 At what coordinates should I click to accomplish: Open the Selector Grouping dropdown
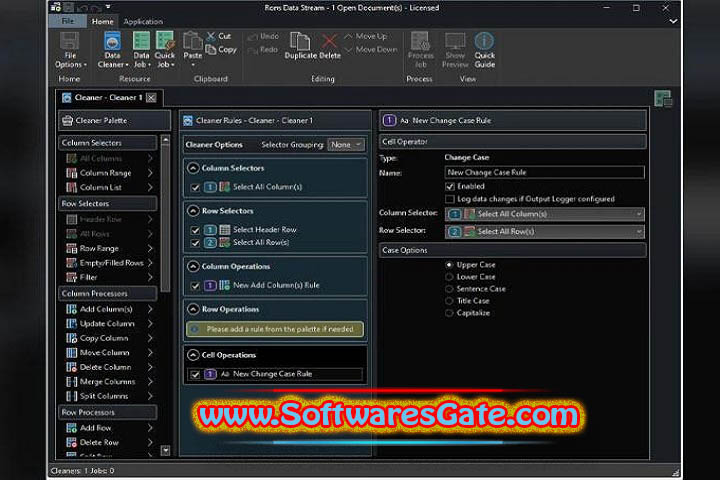coord(346,145)
